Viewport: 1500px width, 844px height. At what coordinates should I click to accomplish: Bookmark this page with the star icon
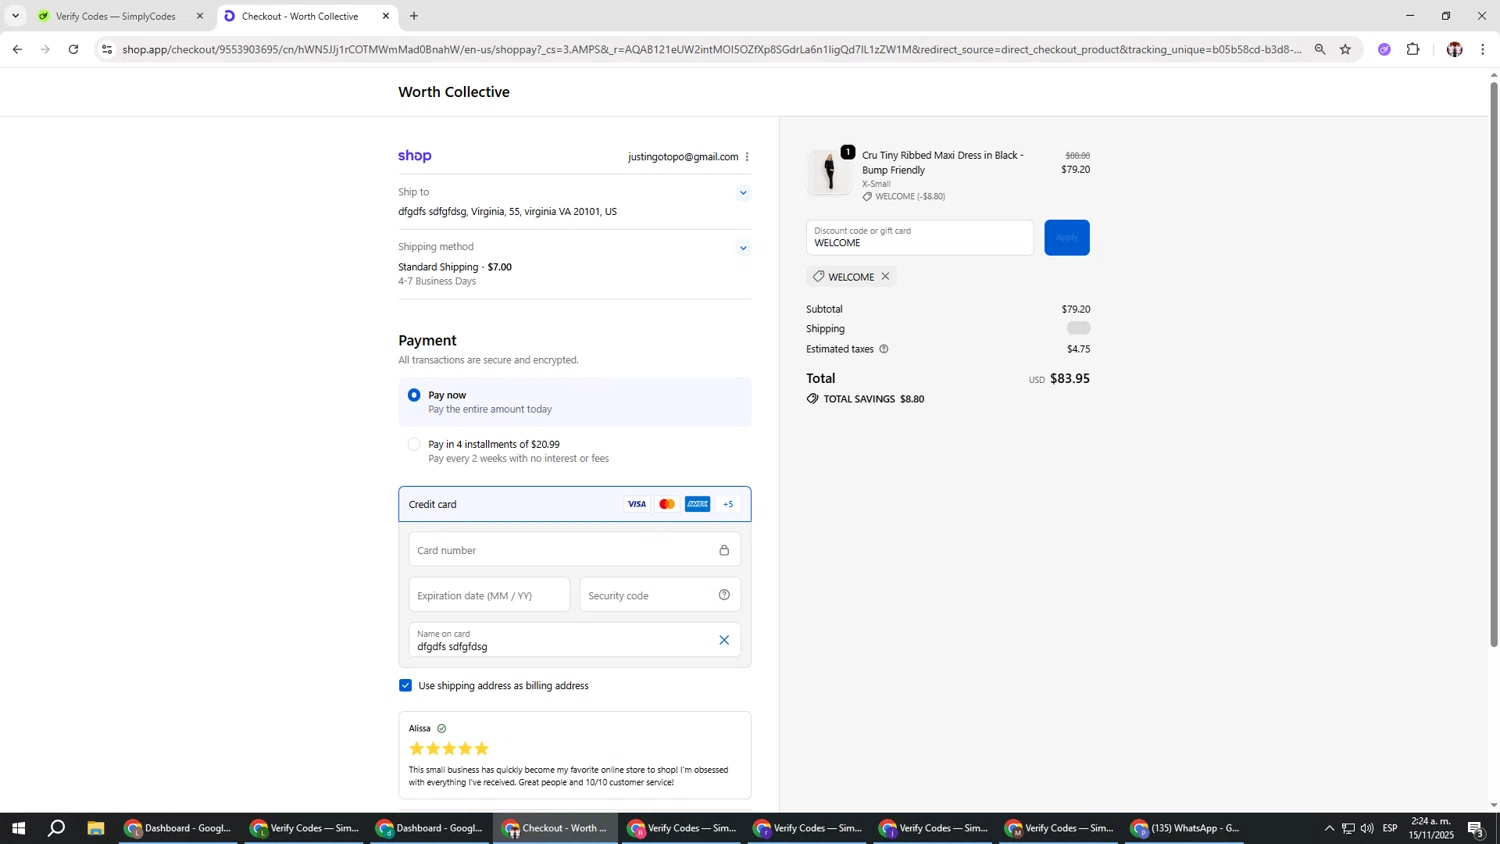tap(1345, 49)
